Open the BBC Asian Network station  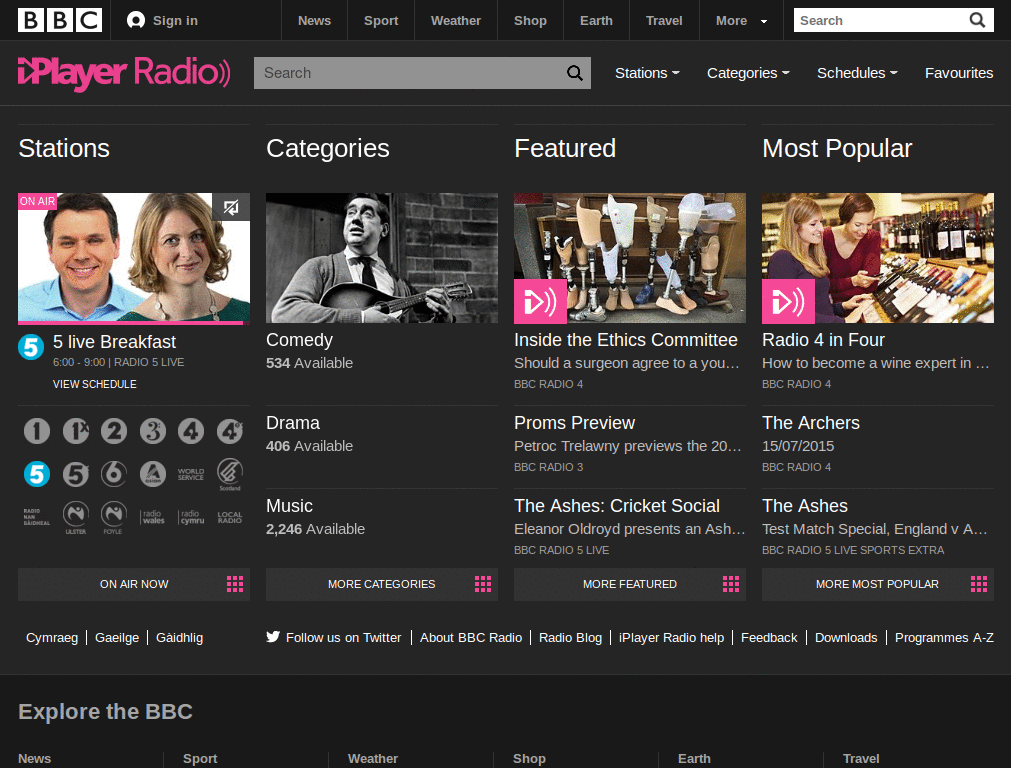(152, 474)
